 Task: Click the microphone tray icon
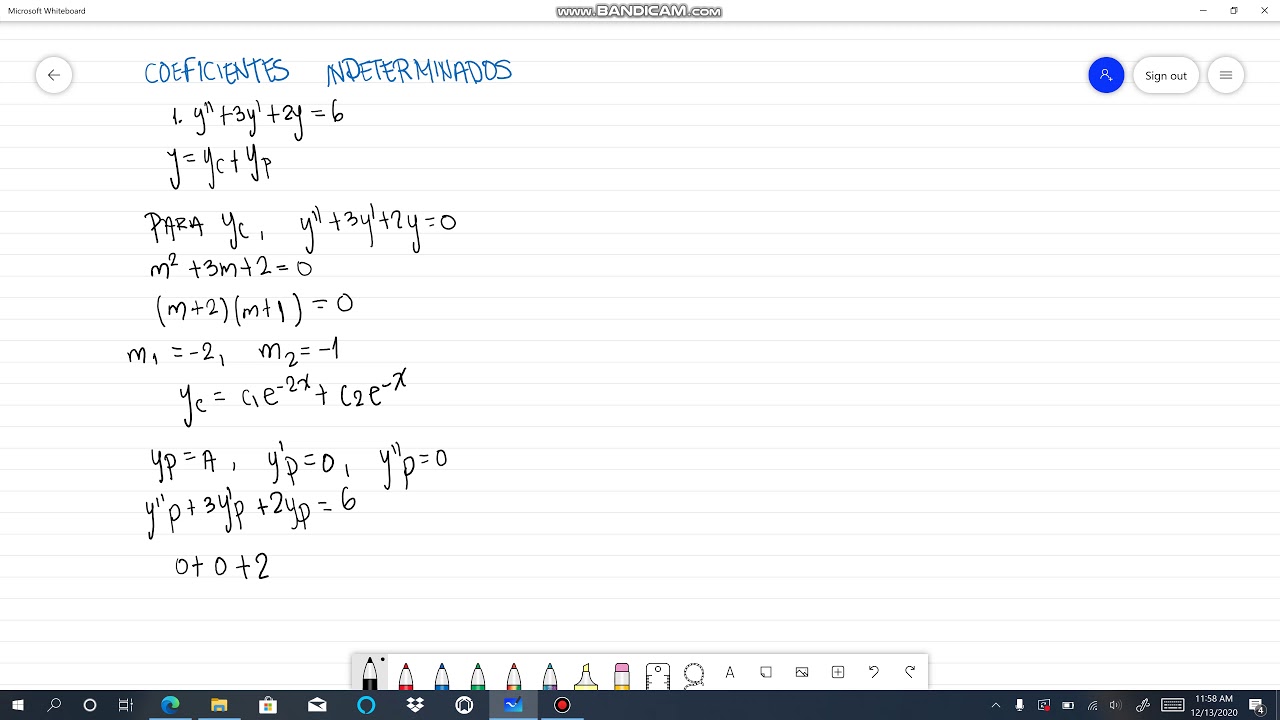(x=1019, y=705)
